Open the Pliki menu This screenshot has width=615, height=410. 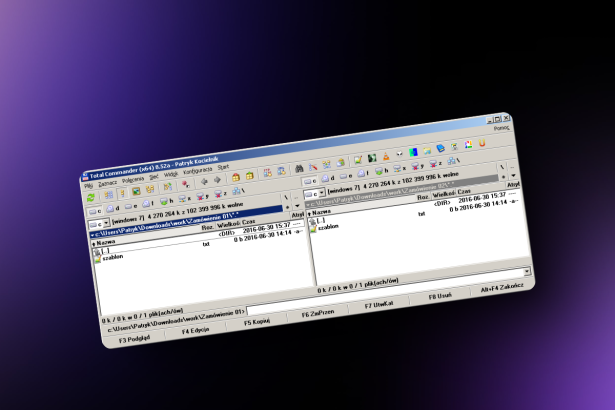88,186
